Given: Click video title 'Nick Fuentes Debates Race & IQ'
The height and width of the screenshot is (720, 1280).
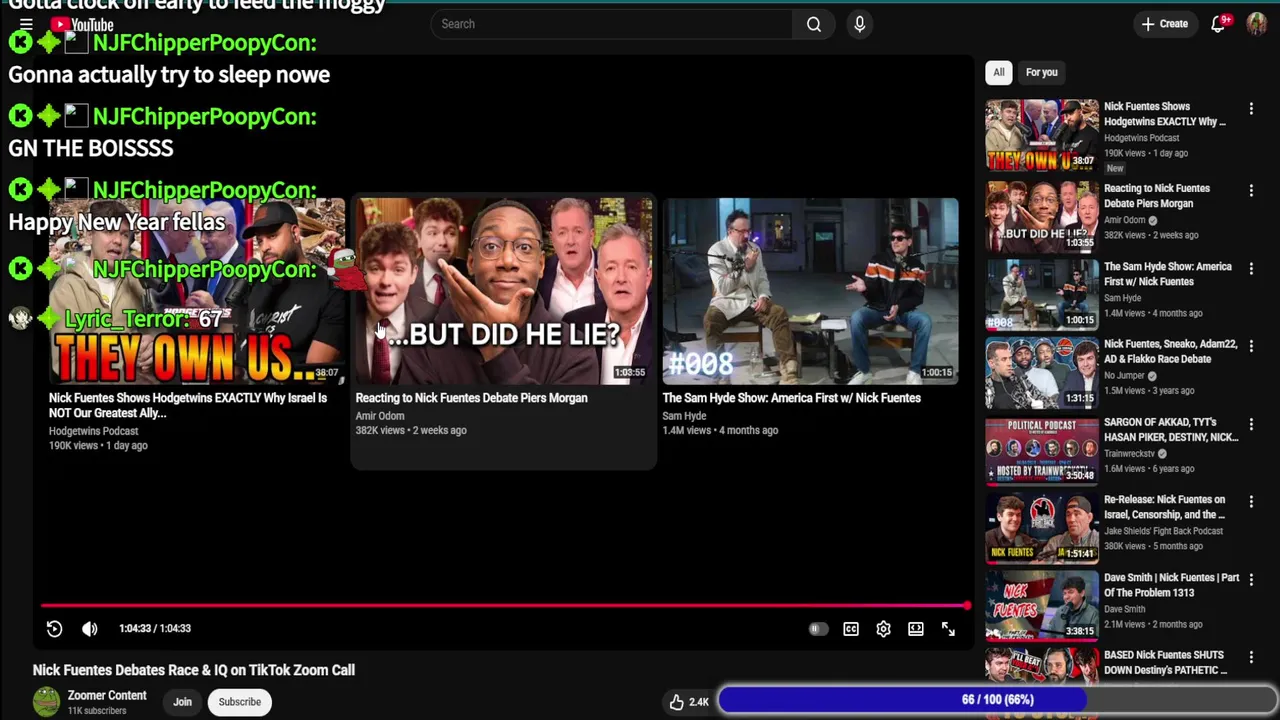Looking at the screenshot, I should click(x=194, y=670).
